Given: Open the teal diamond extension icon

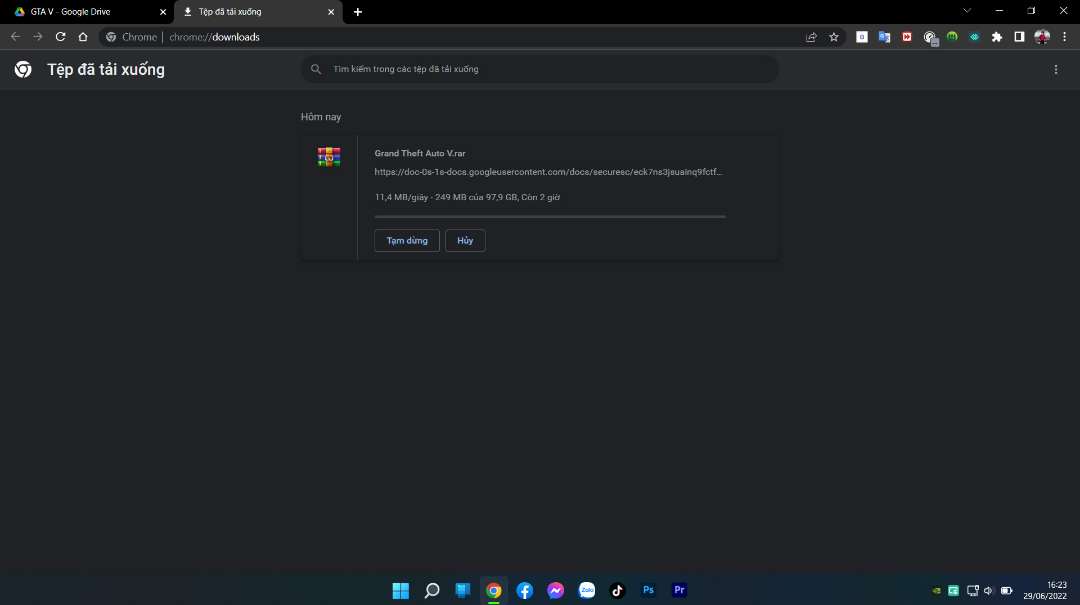Looking at the screenshot, I should [x=975, y=37].
